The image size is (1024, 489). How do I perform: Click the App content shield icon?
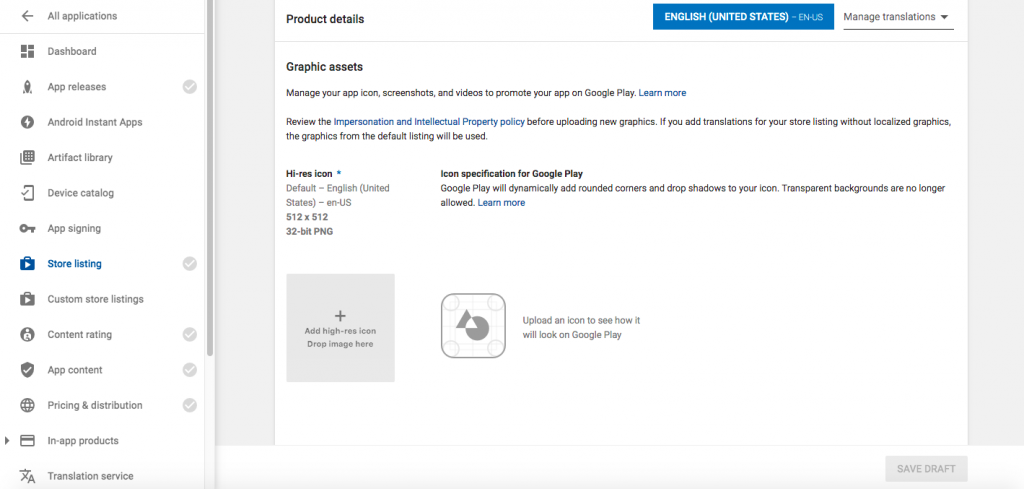[27, 370]
